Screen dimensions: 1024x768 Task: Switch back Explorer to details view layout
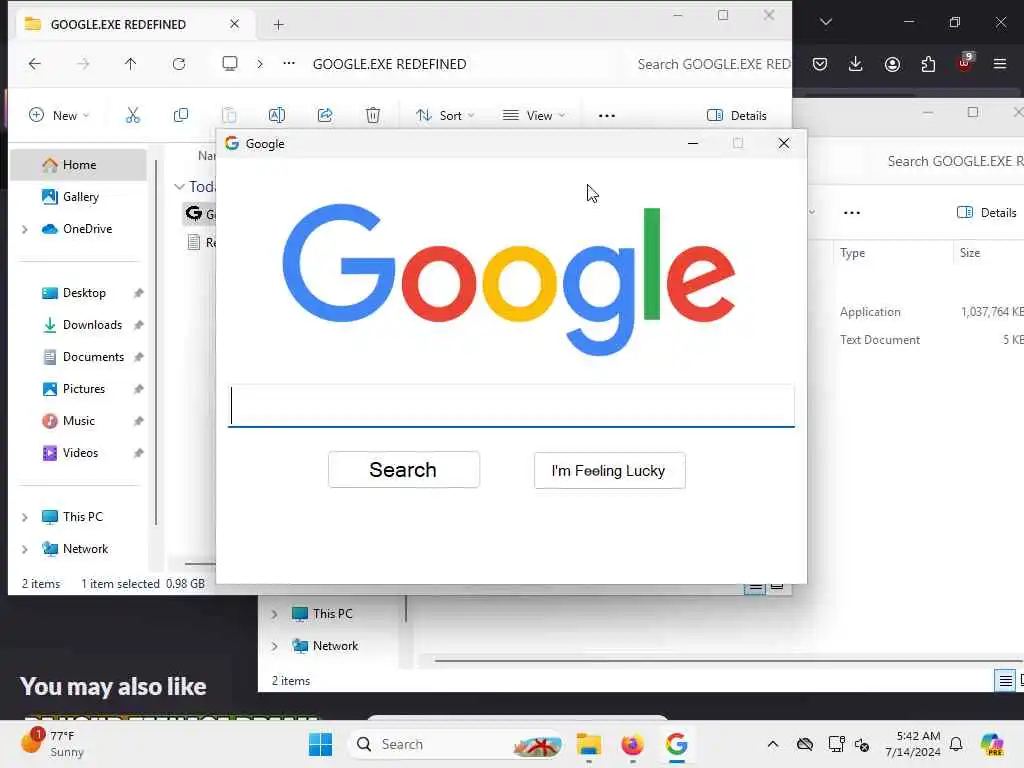point(1005,681)
